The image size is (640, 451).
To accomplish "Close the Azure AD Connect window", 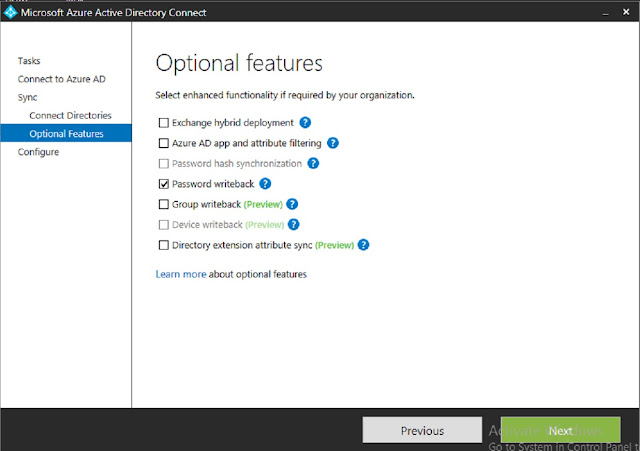I will 626,12.
